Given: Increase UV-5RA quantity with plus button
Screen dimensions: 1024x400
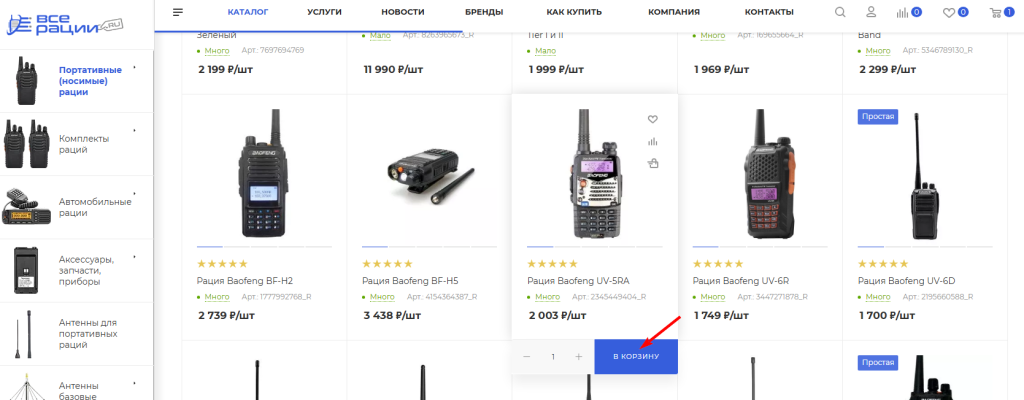Looking at the screenshot, I should pos(579,357).
